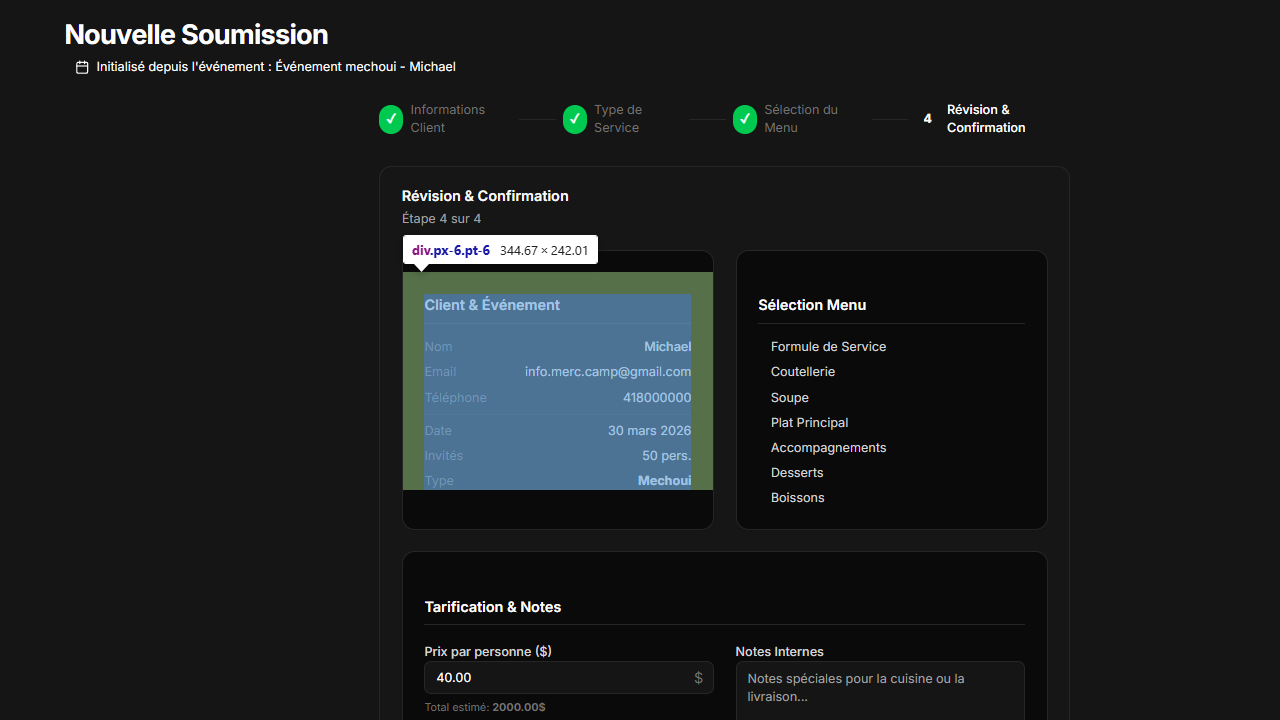Click the green check for Sélection du Menu

tap(745, 119)
